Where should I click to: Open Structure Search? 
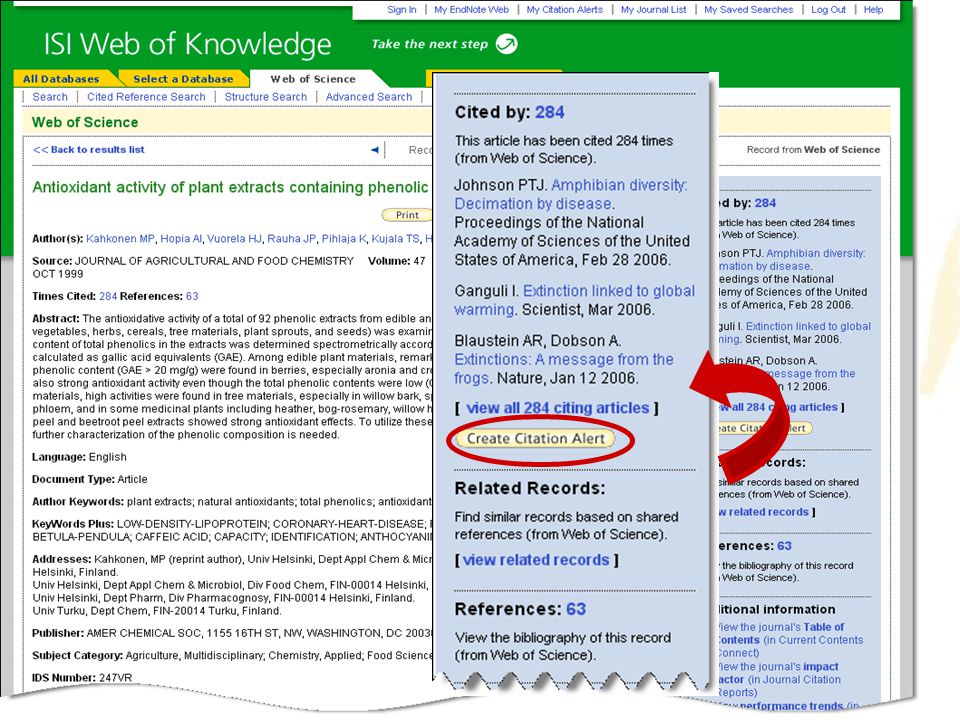click(266, 97)
